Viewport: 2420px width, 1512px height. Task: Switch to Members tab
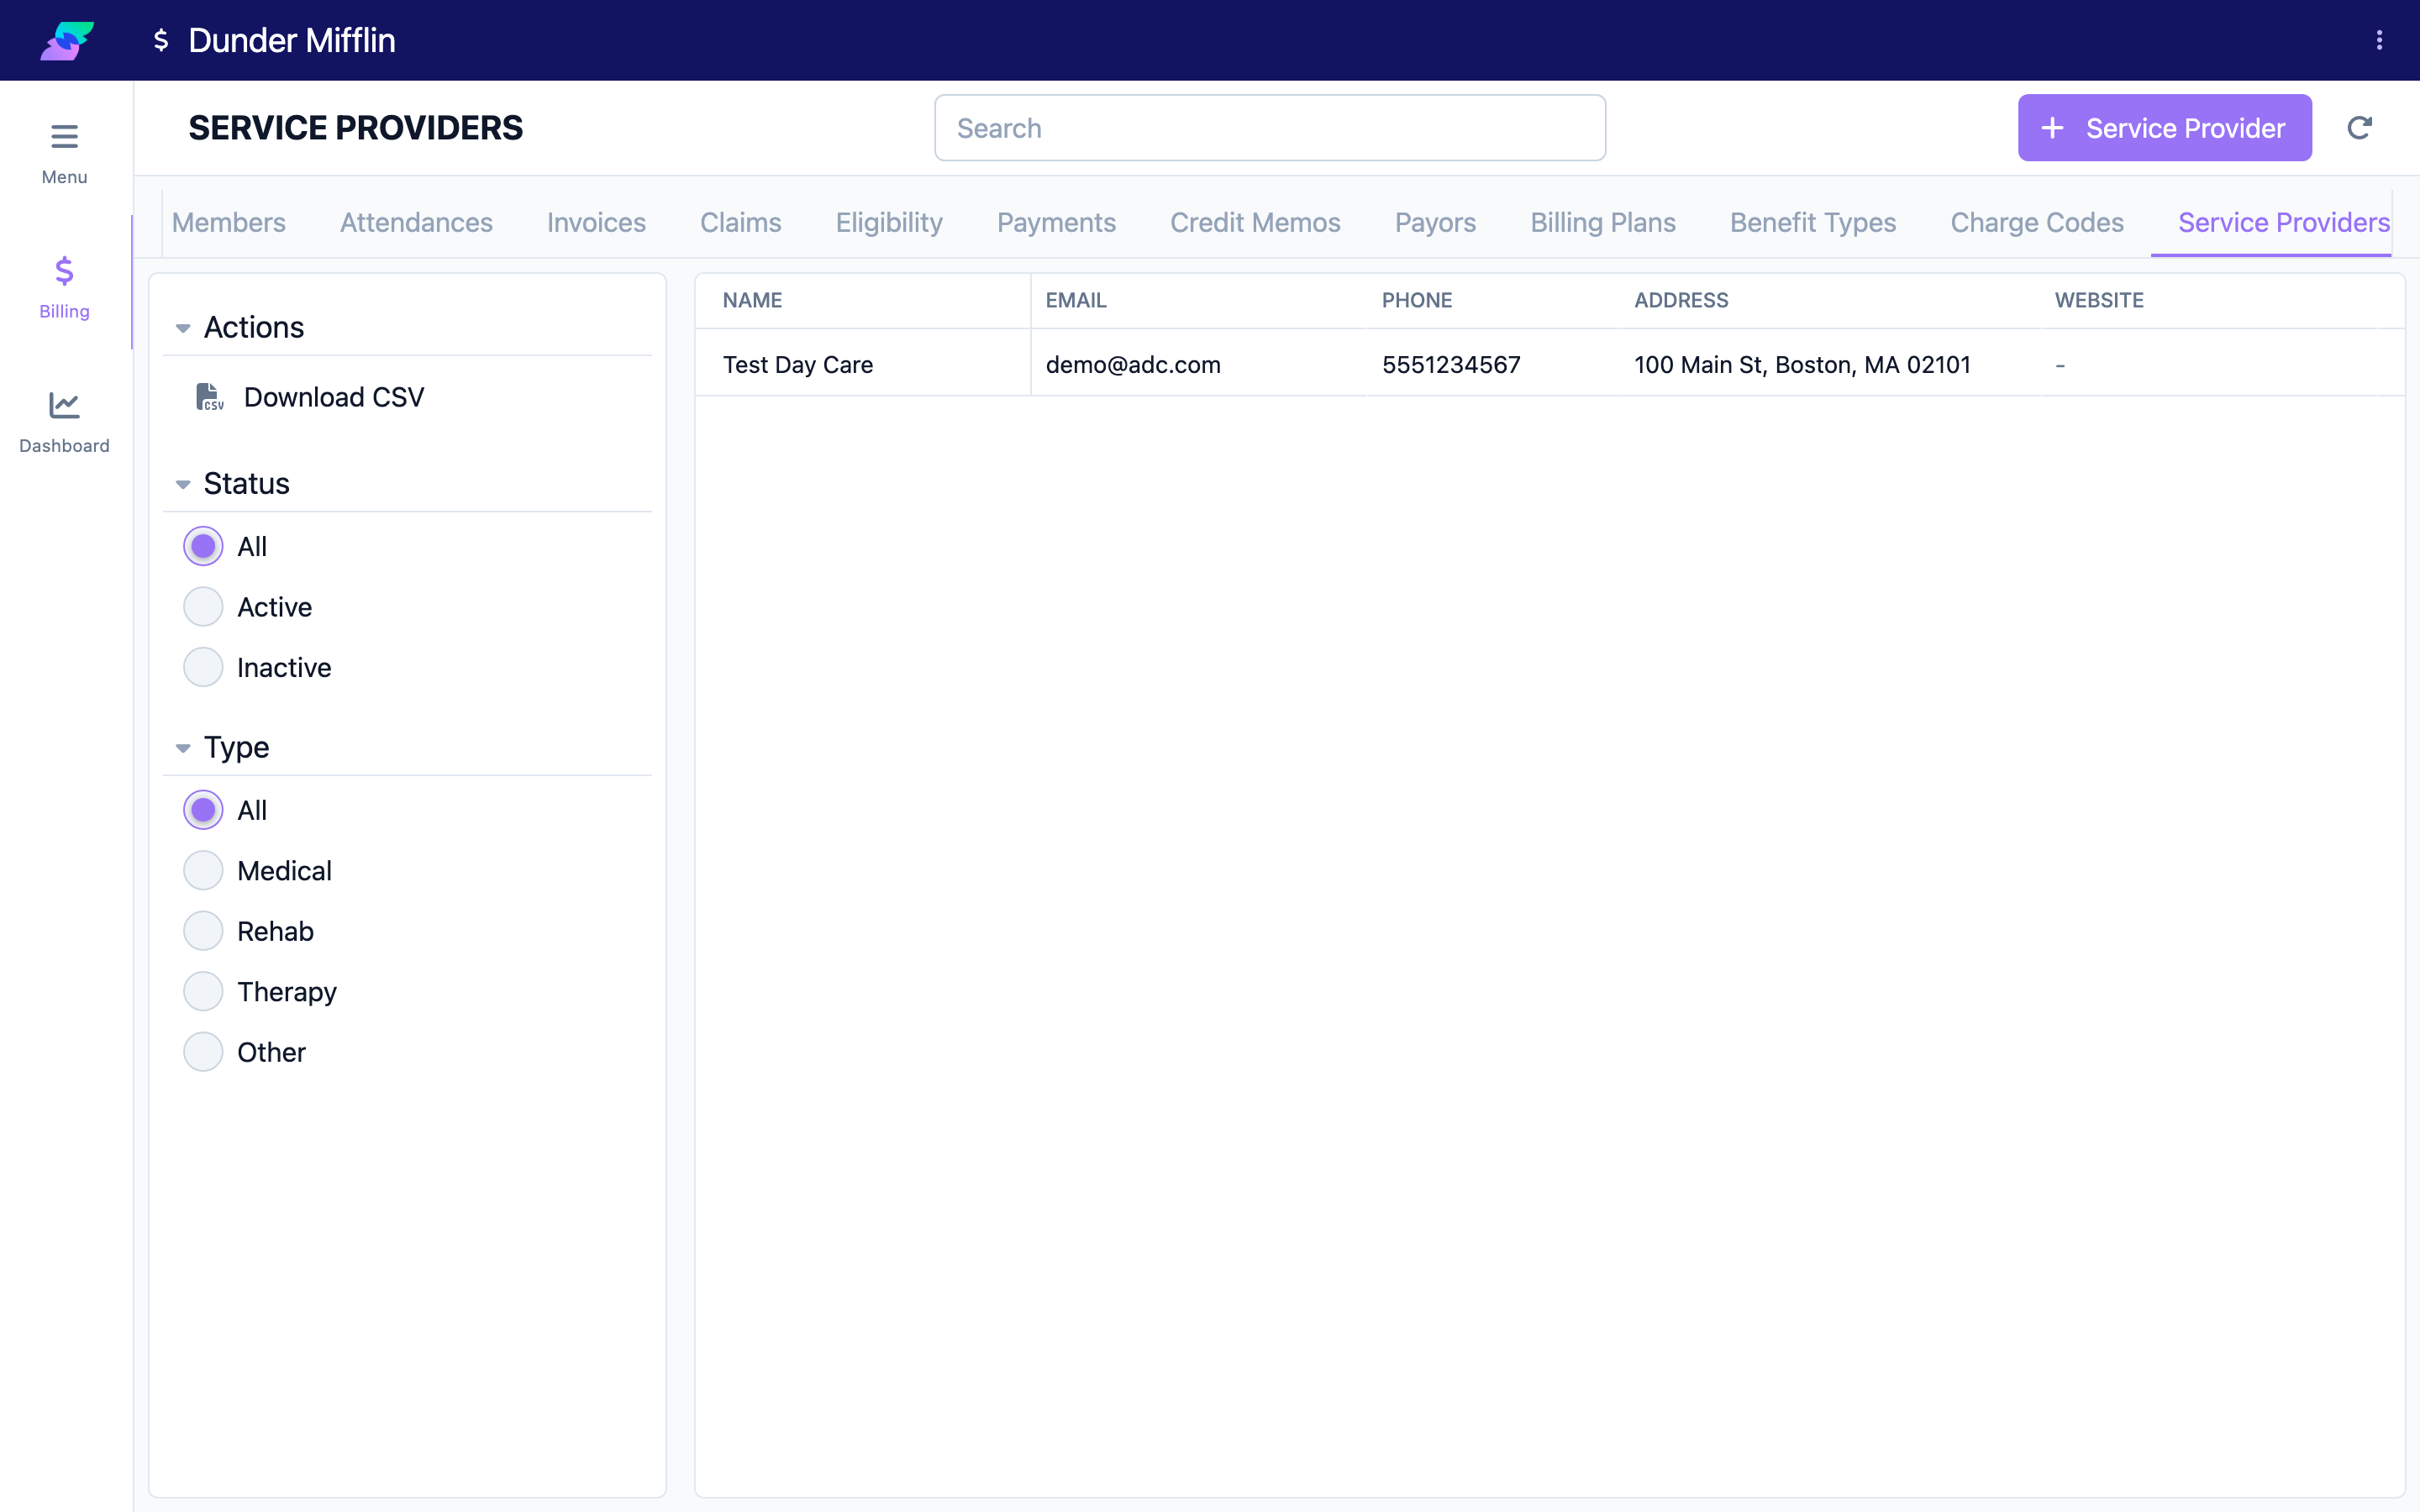click(228, 222)
